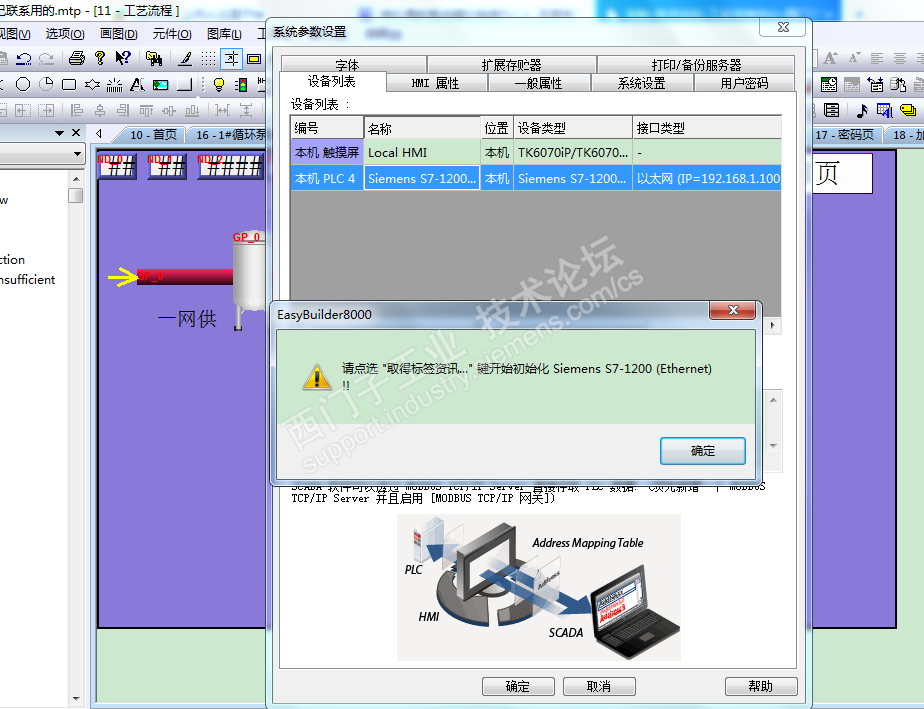Screen dimensions: 924x709
Task: Select the text A drawing tool
Action: (137, 84)
